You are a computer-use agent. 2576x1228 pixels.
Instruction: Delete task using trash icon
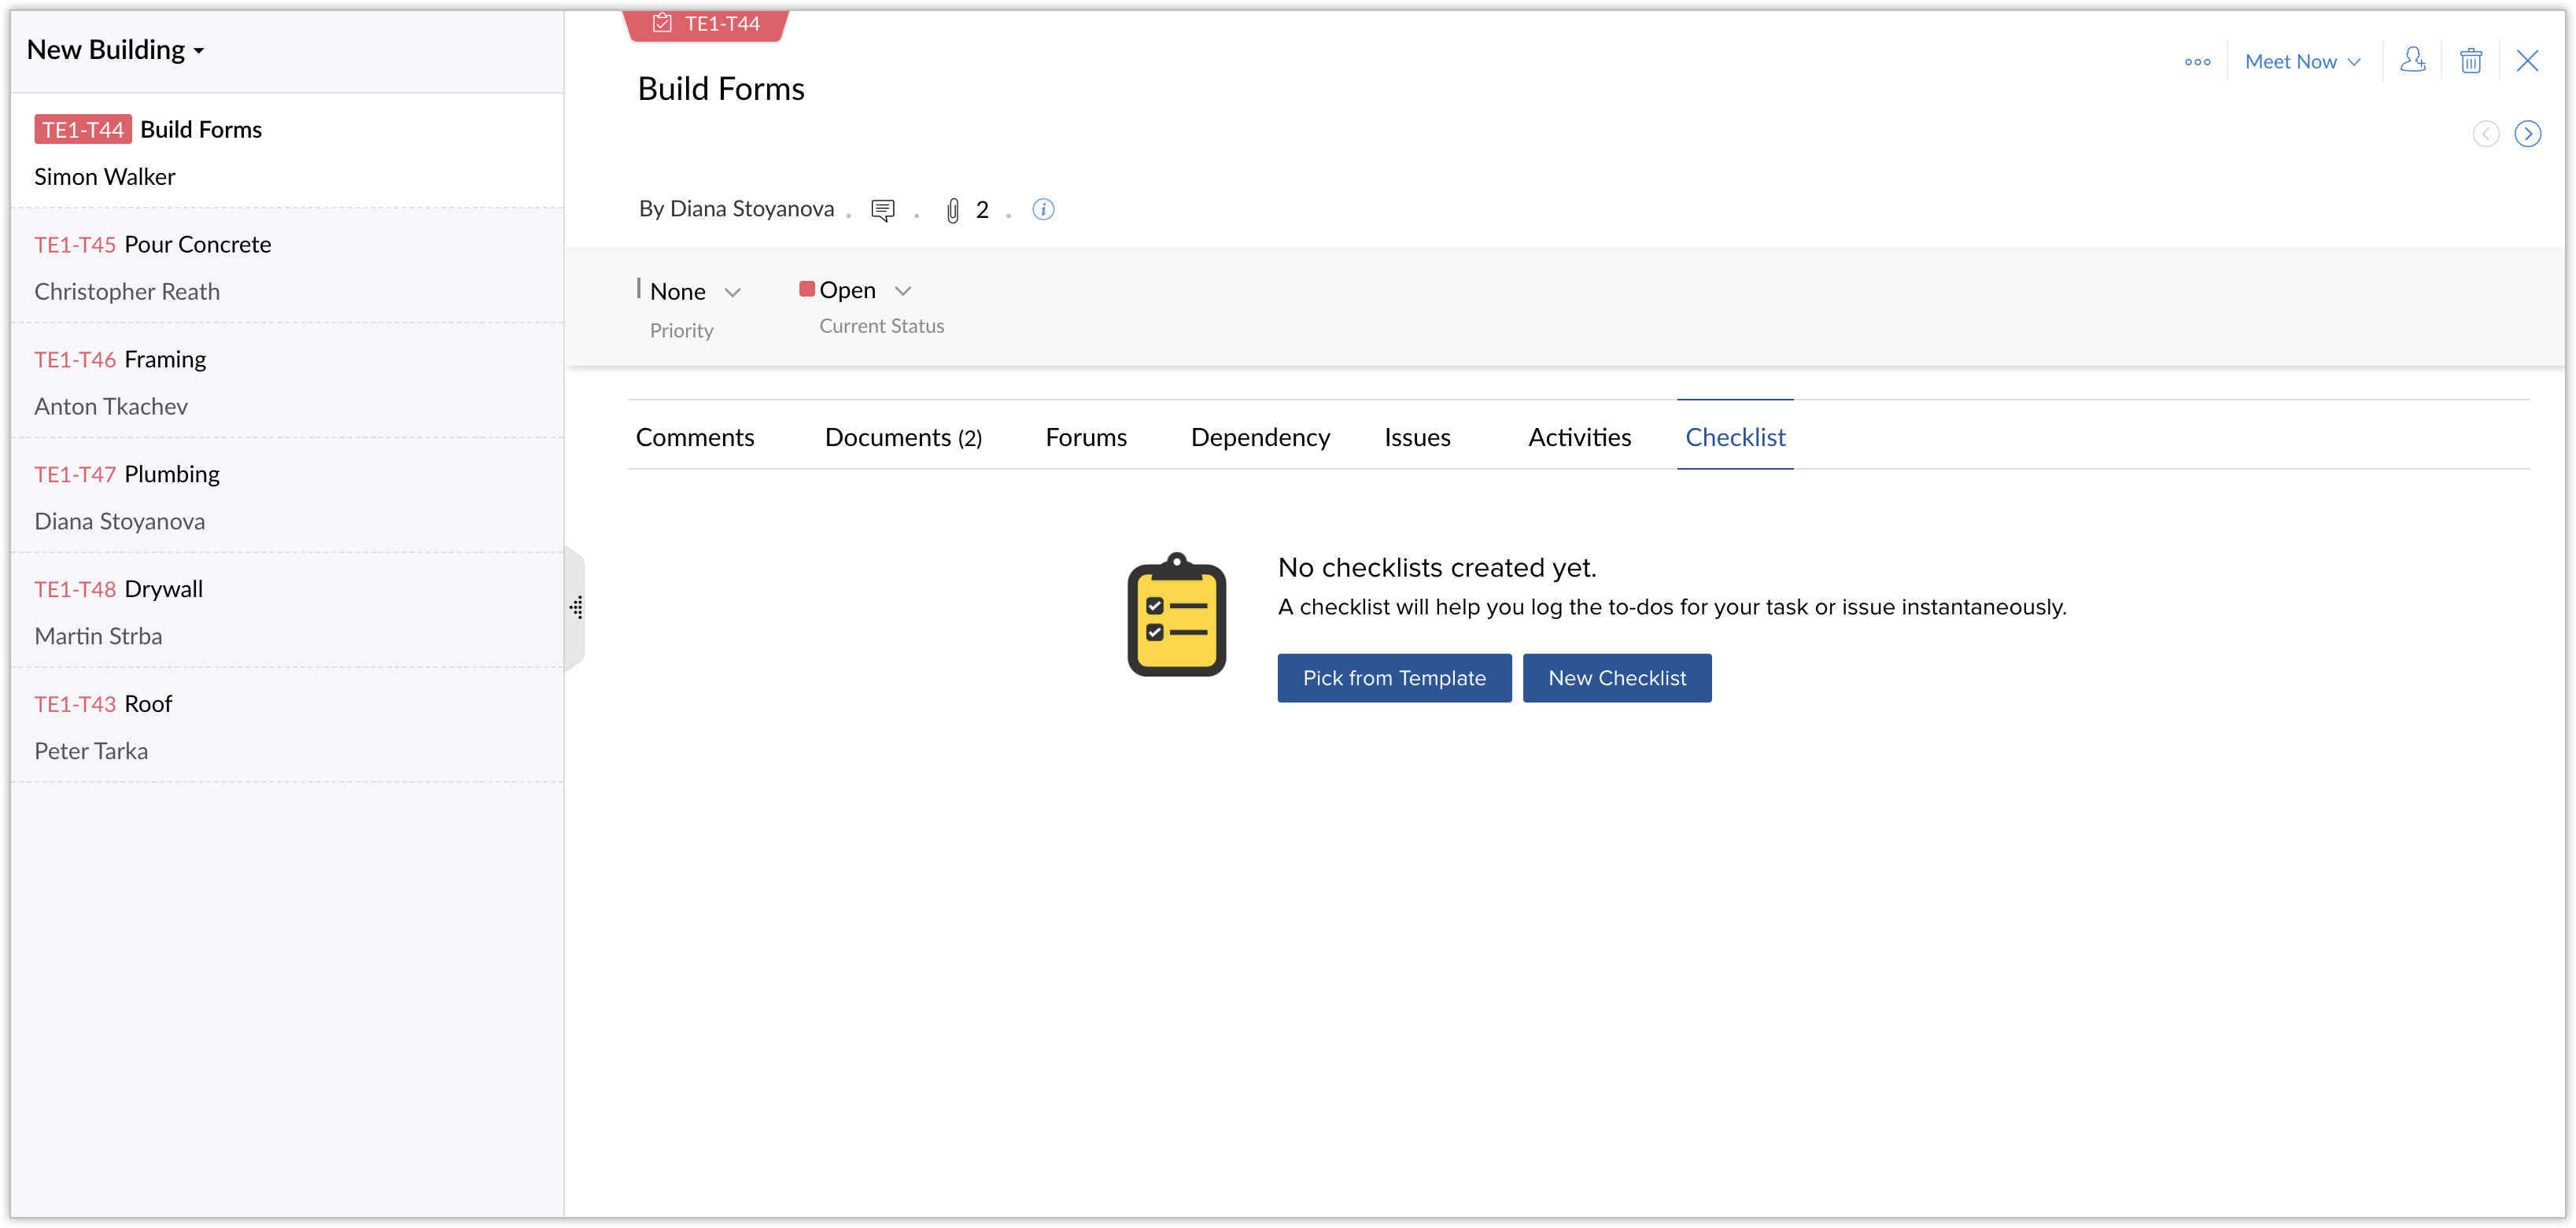click(x=2470, y=61)
